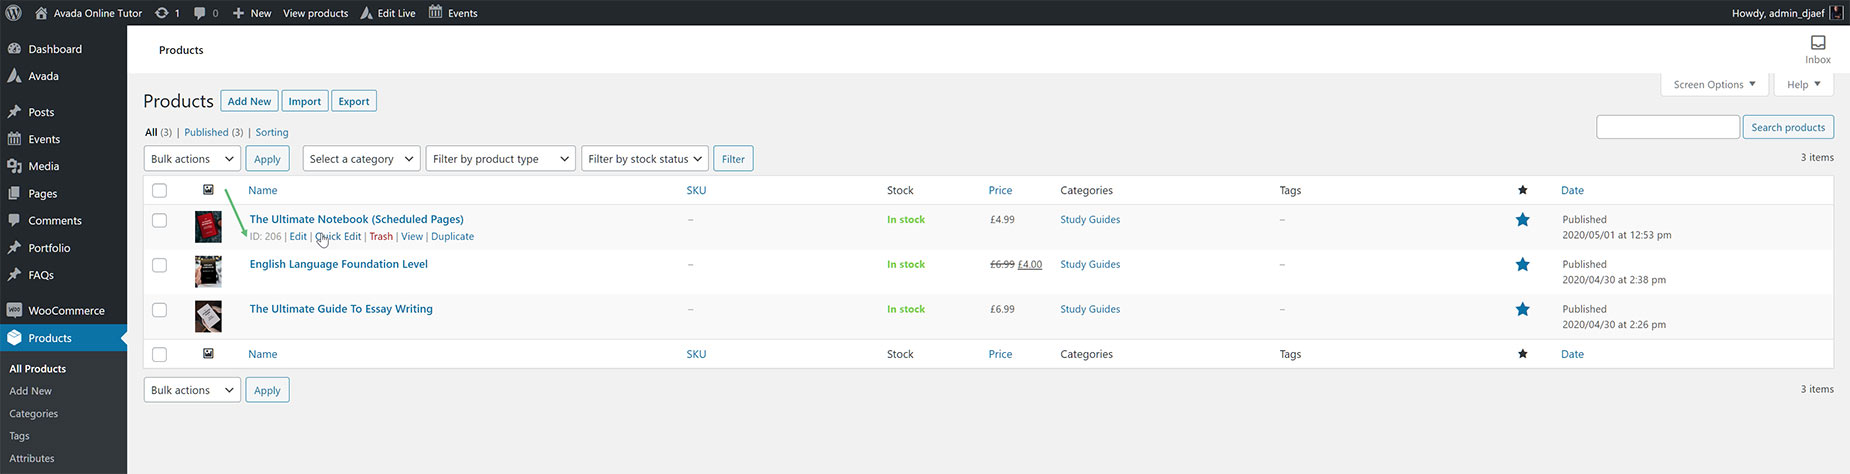The image size is (1850, 474).
Task: Toggle featured star for English Language Foundation Level
Action: point(1522,265)
